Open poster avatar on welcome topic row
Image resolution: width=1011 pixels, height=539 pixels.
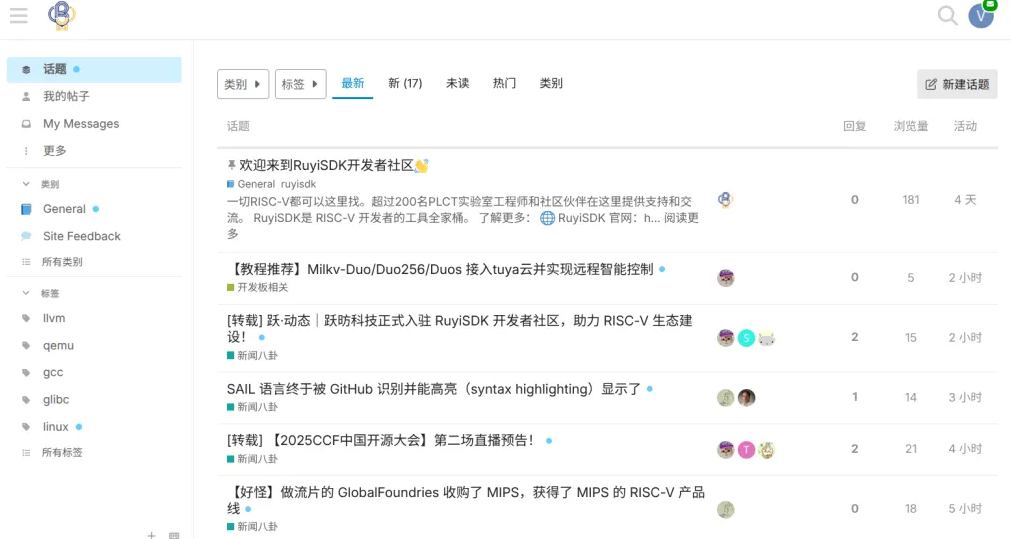(725, 200)
